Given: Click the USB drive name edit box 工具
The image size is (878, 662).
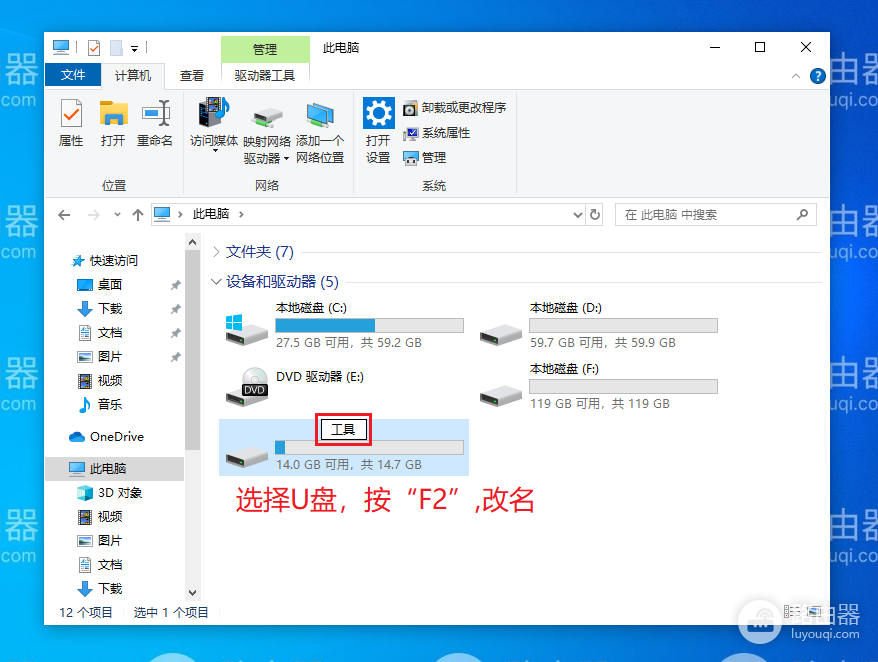Looking at the screenshot, I should (x=344, y=430).
